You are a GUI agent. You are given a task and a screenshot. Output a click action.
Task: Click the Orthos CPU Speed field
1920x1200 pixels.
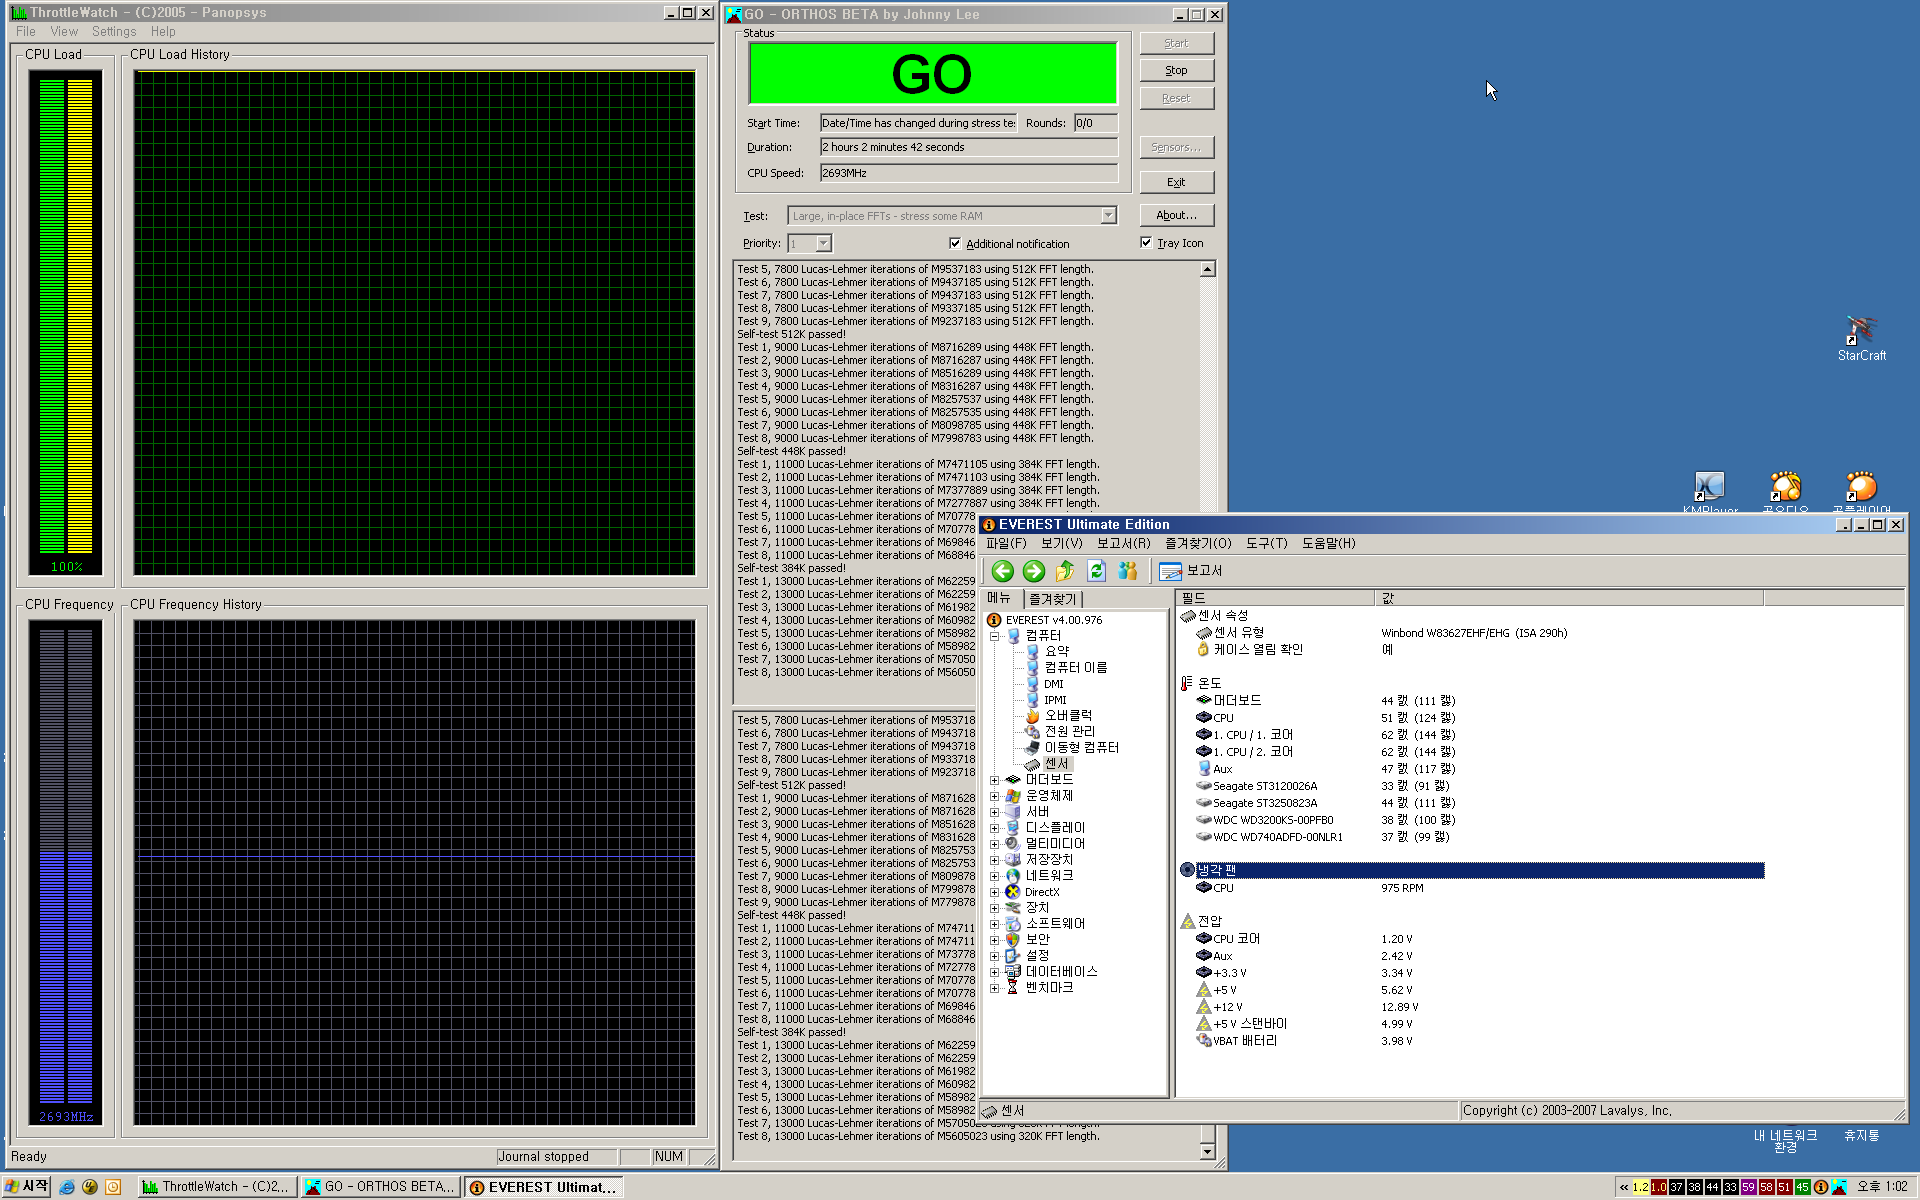tap(968, 173)
